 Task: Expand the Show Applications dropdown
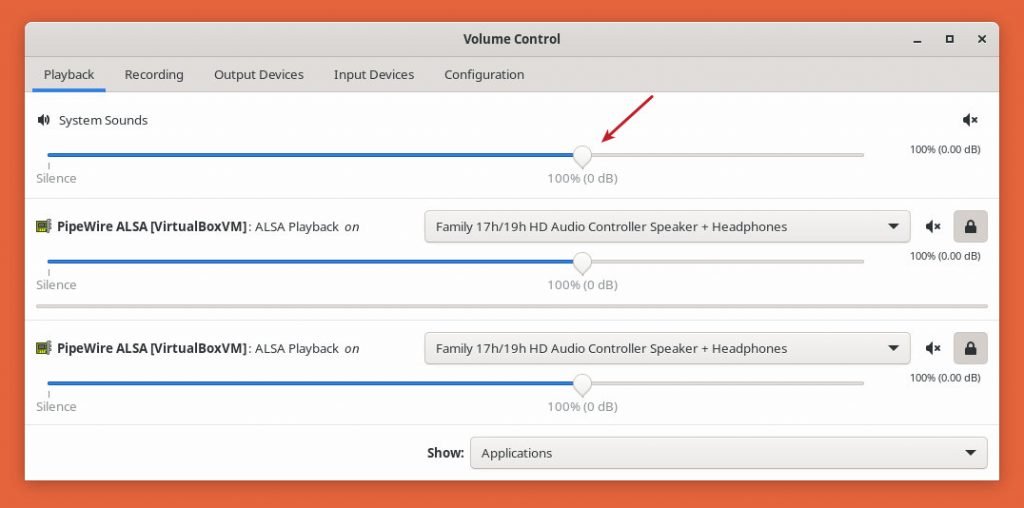[728, 453]
